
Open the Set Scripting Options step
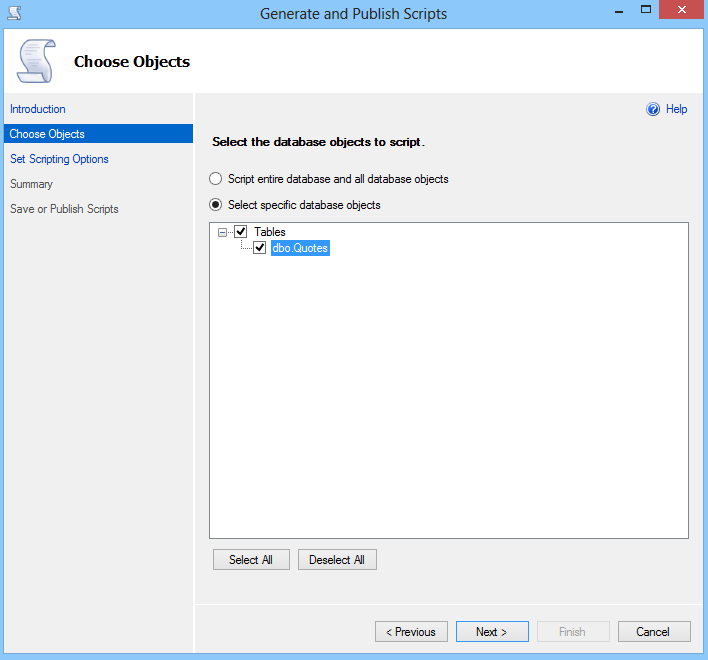click(59, 159)
